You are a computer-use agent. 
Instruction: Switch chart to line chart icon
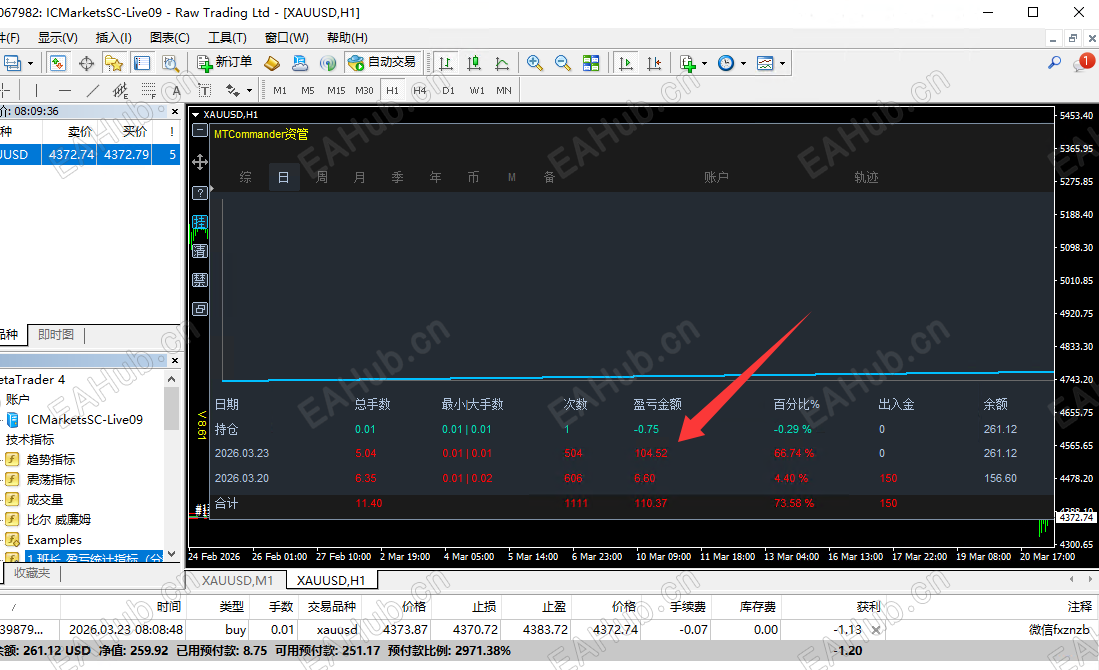point(502,63)
